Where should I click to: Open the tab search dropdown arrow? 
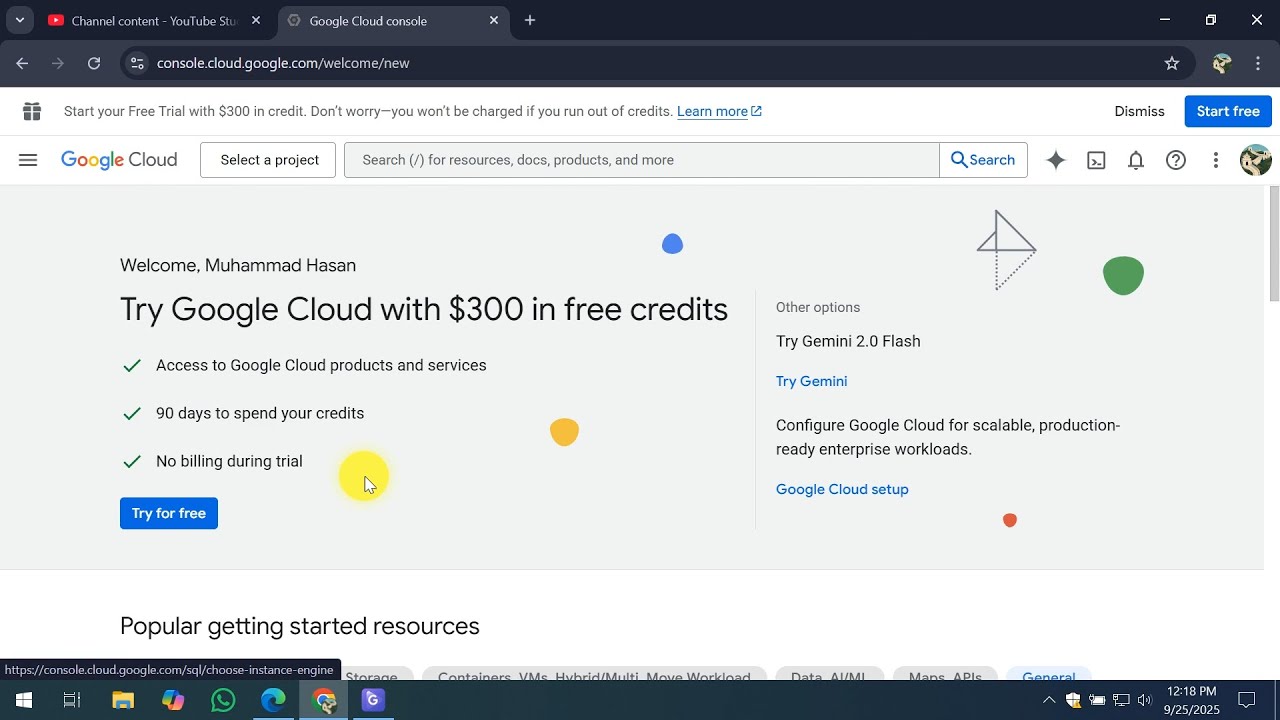(19, 20)
